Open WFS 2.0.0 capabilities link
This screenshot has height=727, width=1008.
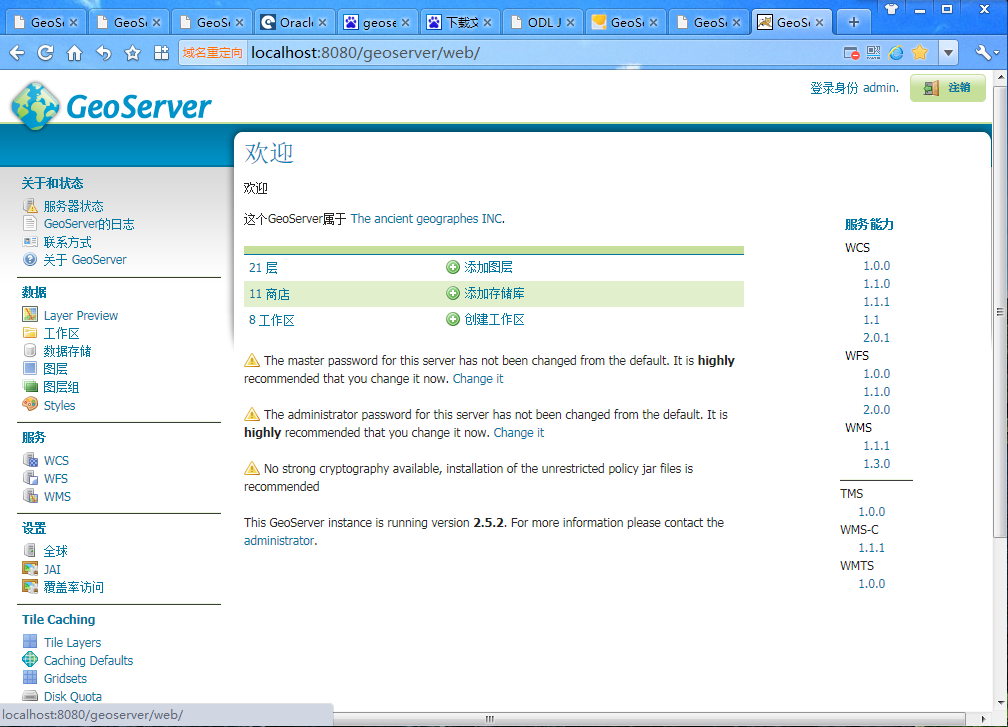point(876,409)
